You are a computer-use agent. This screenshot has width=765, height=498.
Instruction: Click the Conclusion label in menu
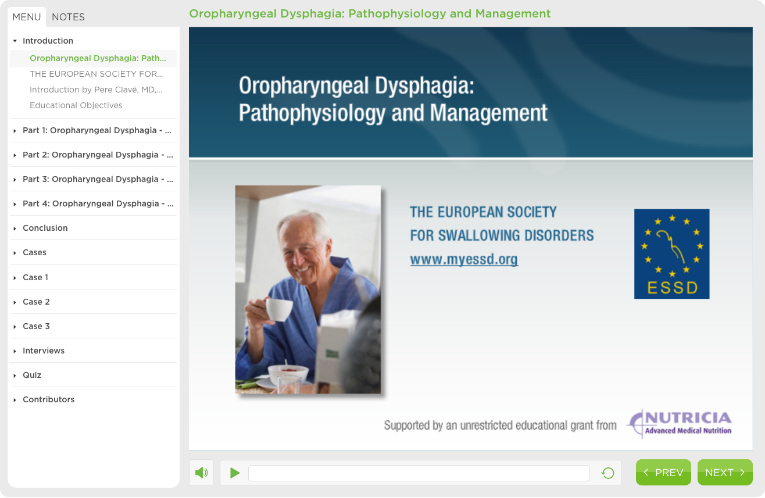[45, 228]
